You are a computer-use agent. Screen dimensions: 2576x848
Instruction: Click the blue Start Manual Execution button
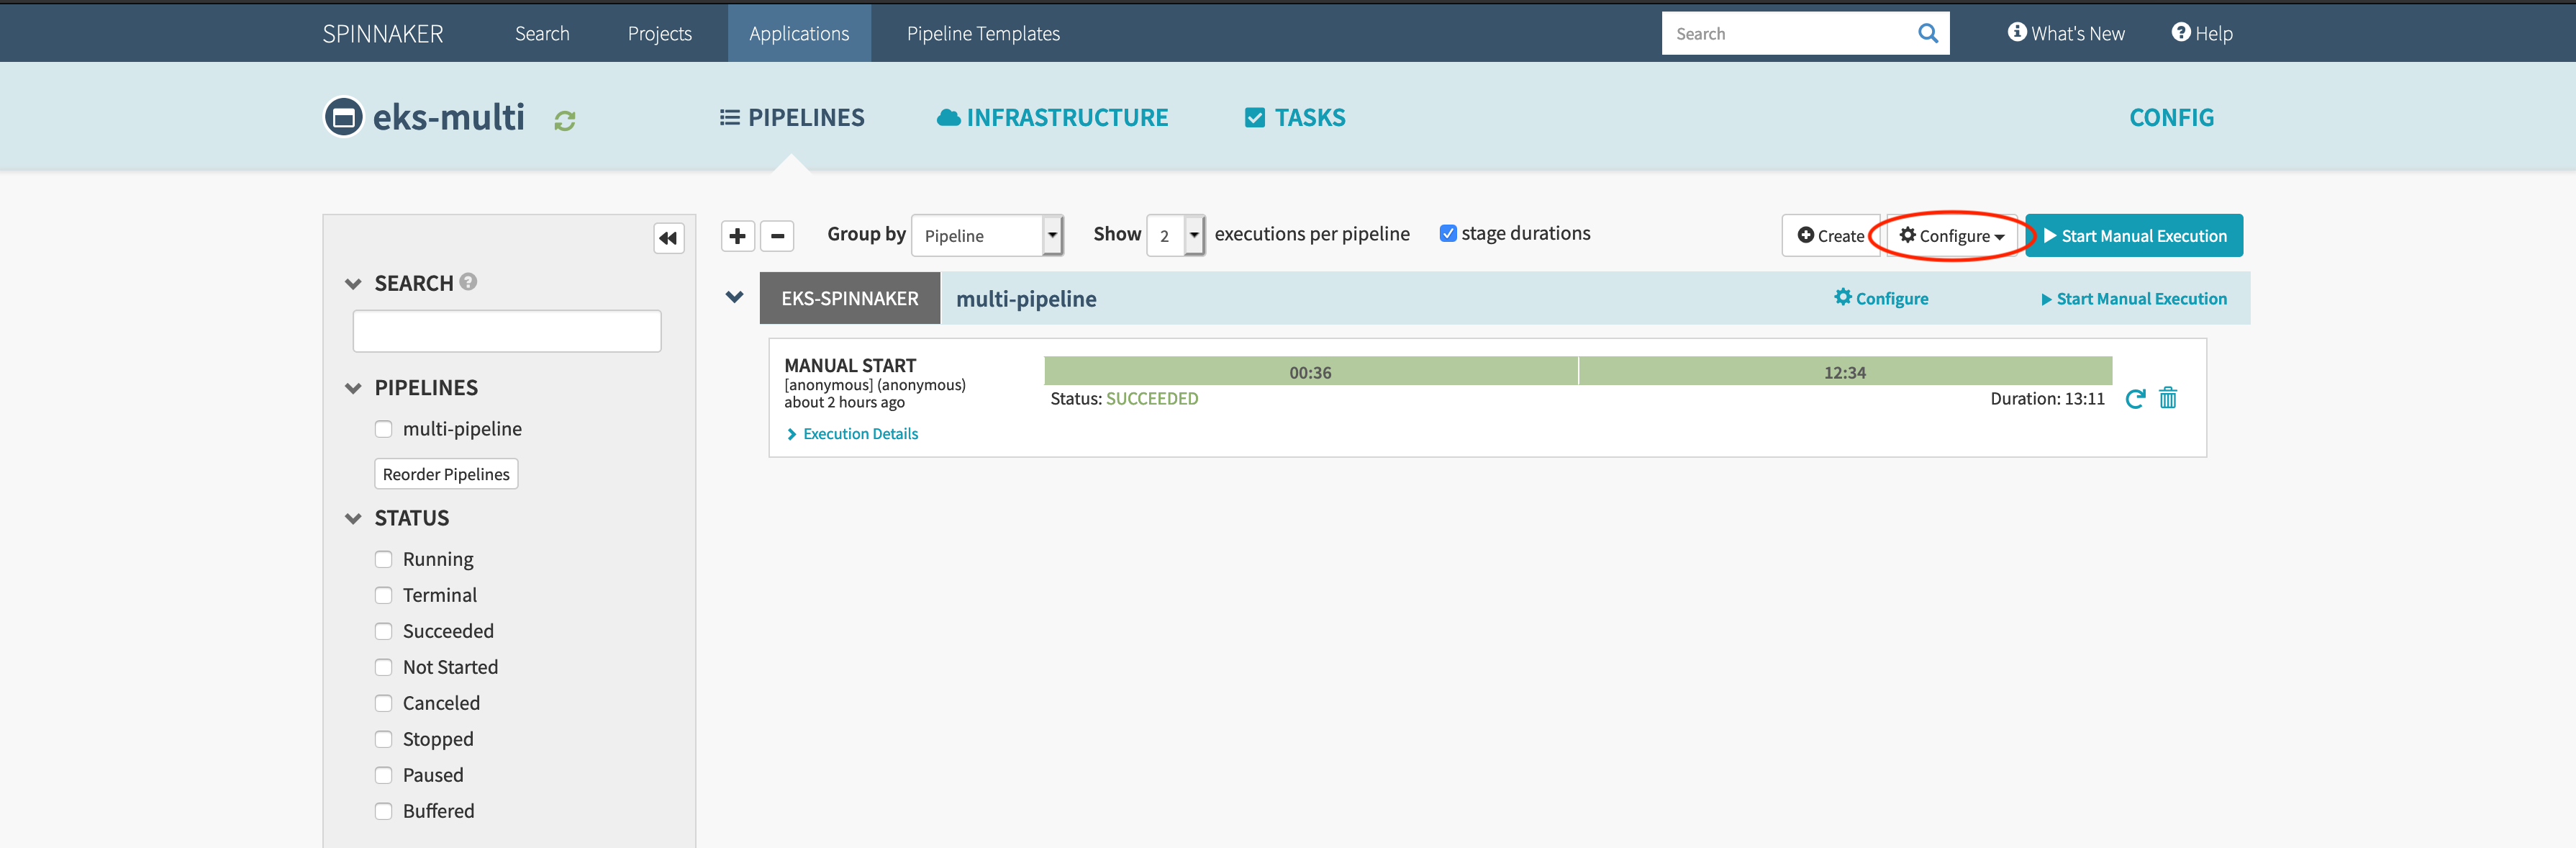point(2134,236)
